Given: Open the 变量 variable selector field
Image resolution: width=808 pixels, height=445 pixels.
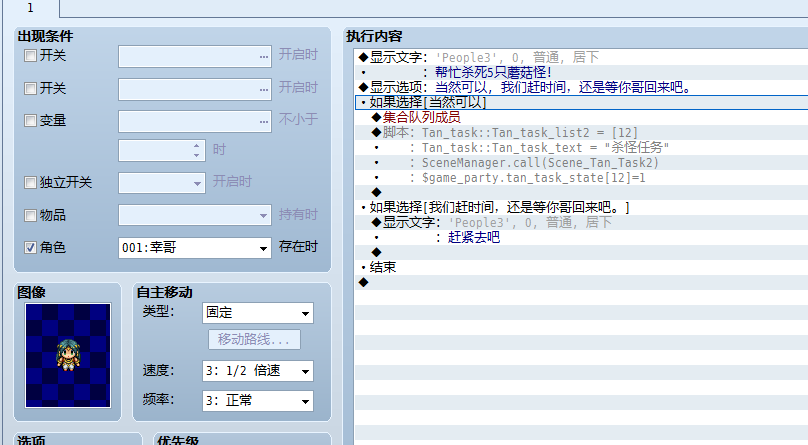Looking at the screenshot, I should tap(195, 122).
